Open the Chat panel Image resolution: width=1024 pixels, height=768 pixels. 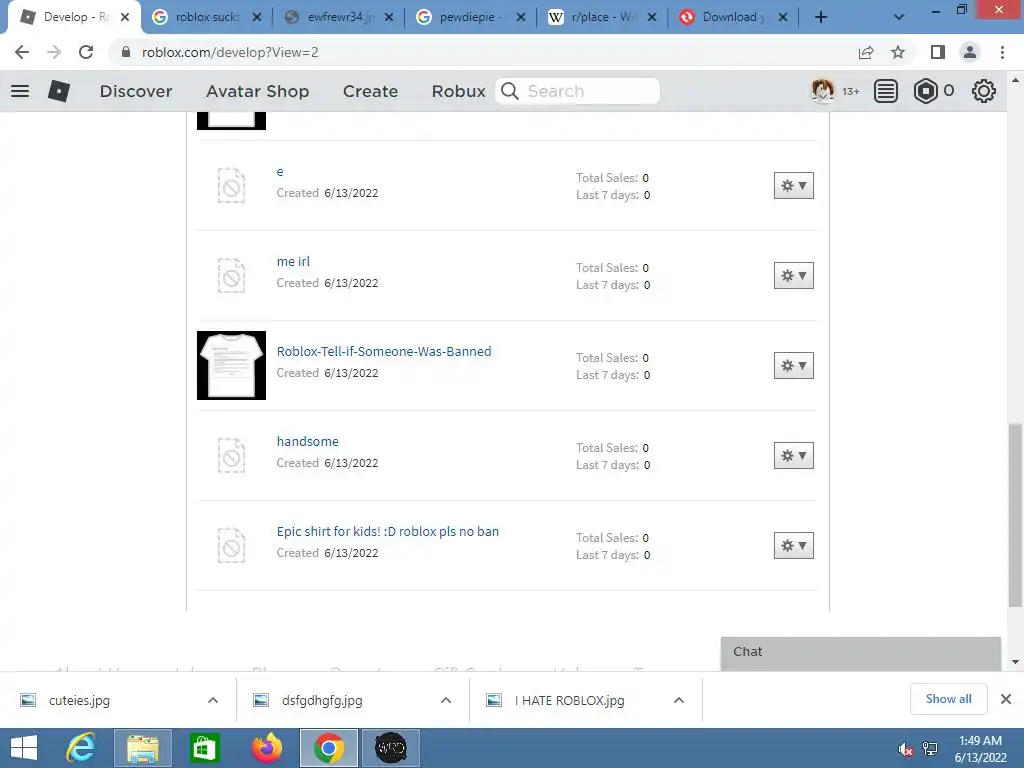tap(861, 653)
